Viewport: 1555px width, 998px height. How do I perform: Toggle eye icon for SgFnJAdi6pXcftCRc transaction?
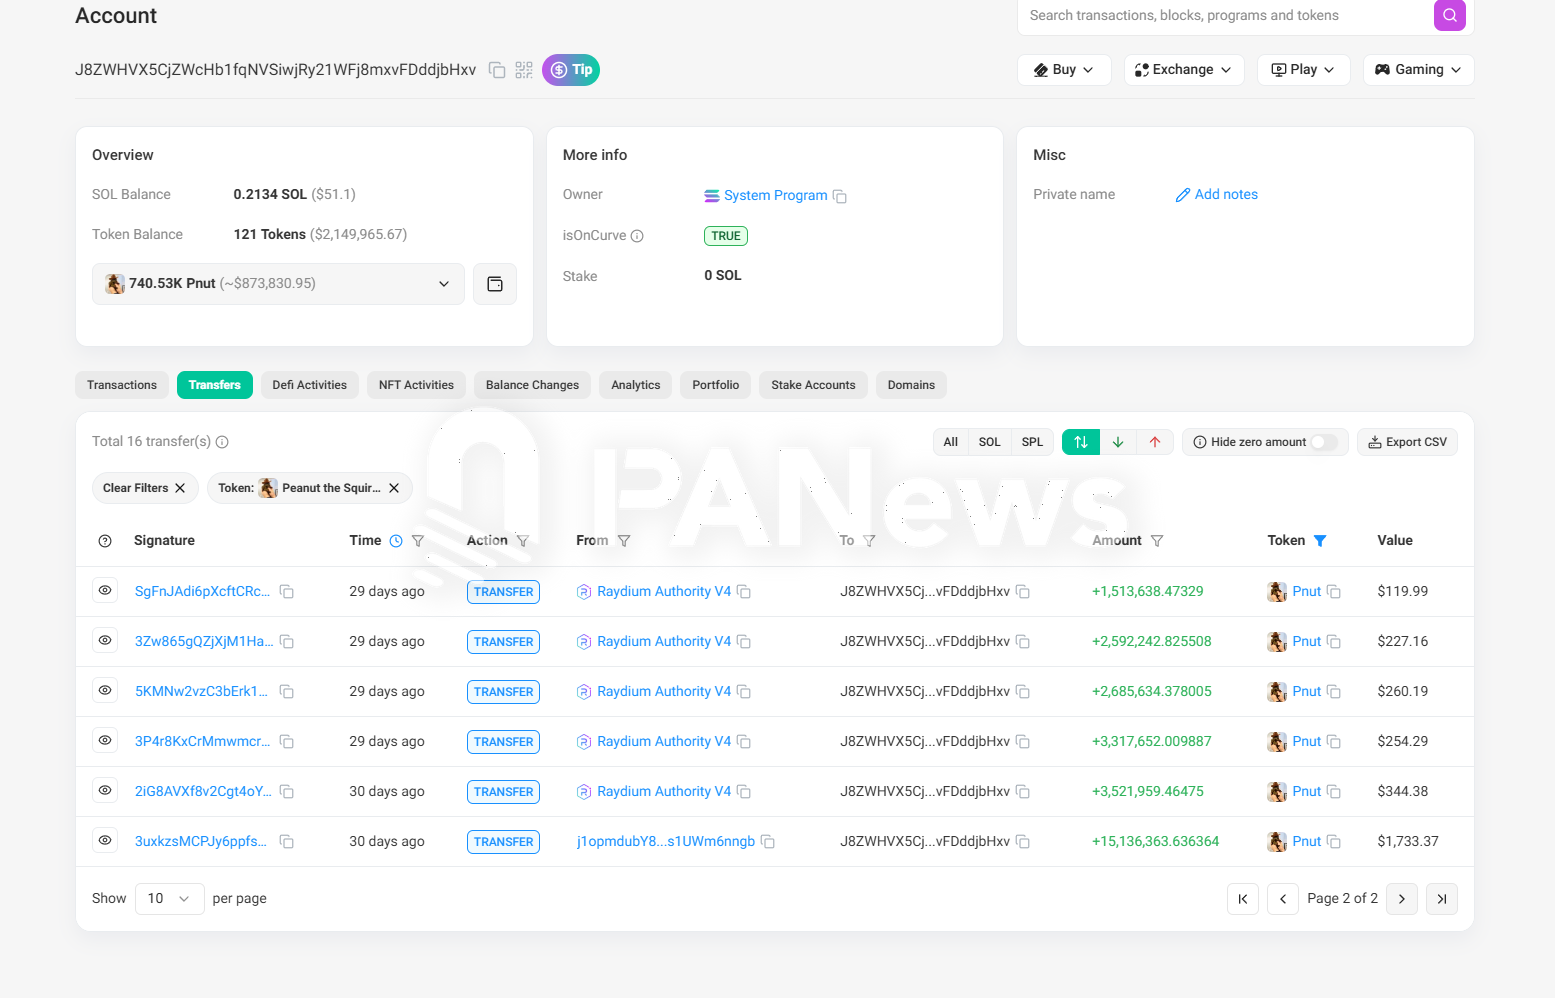coord(105,591)
